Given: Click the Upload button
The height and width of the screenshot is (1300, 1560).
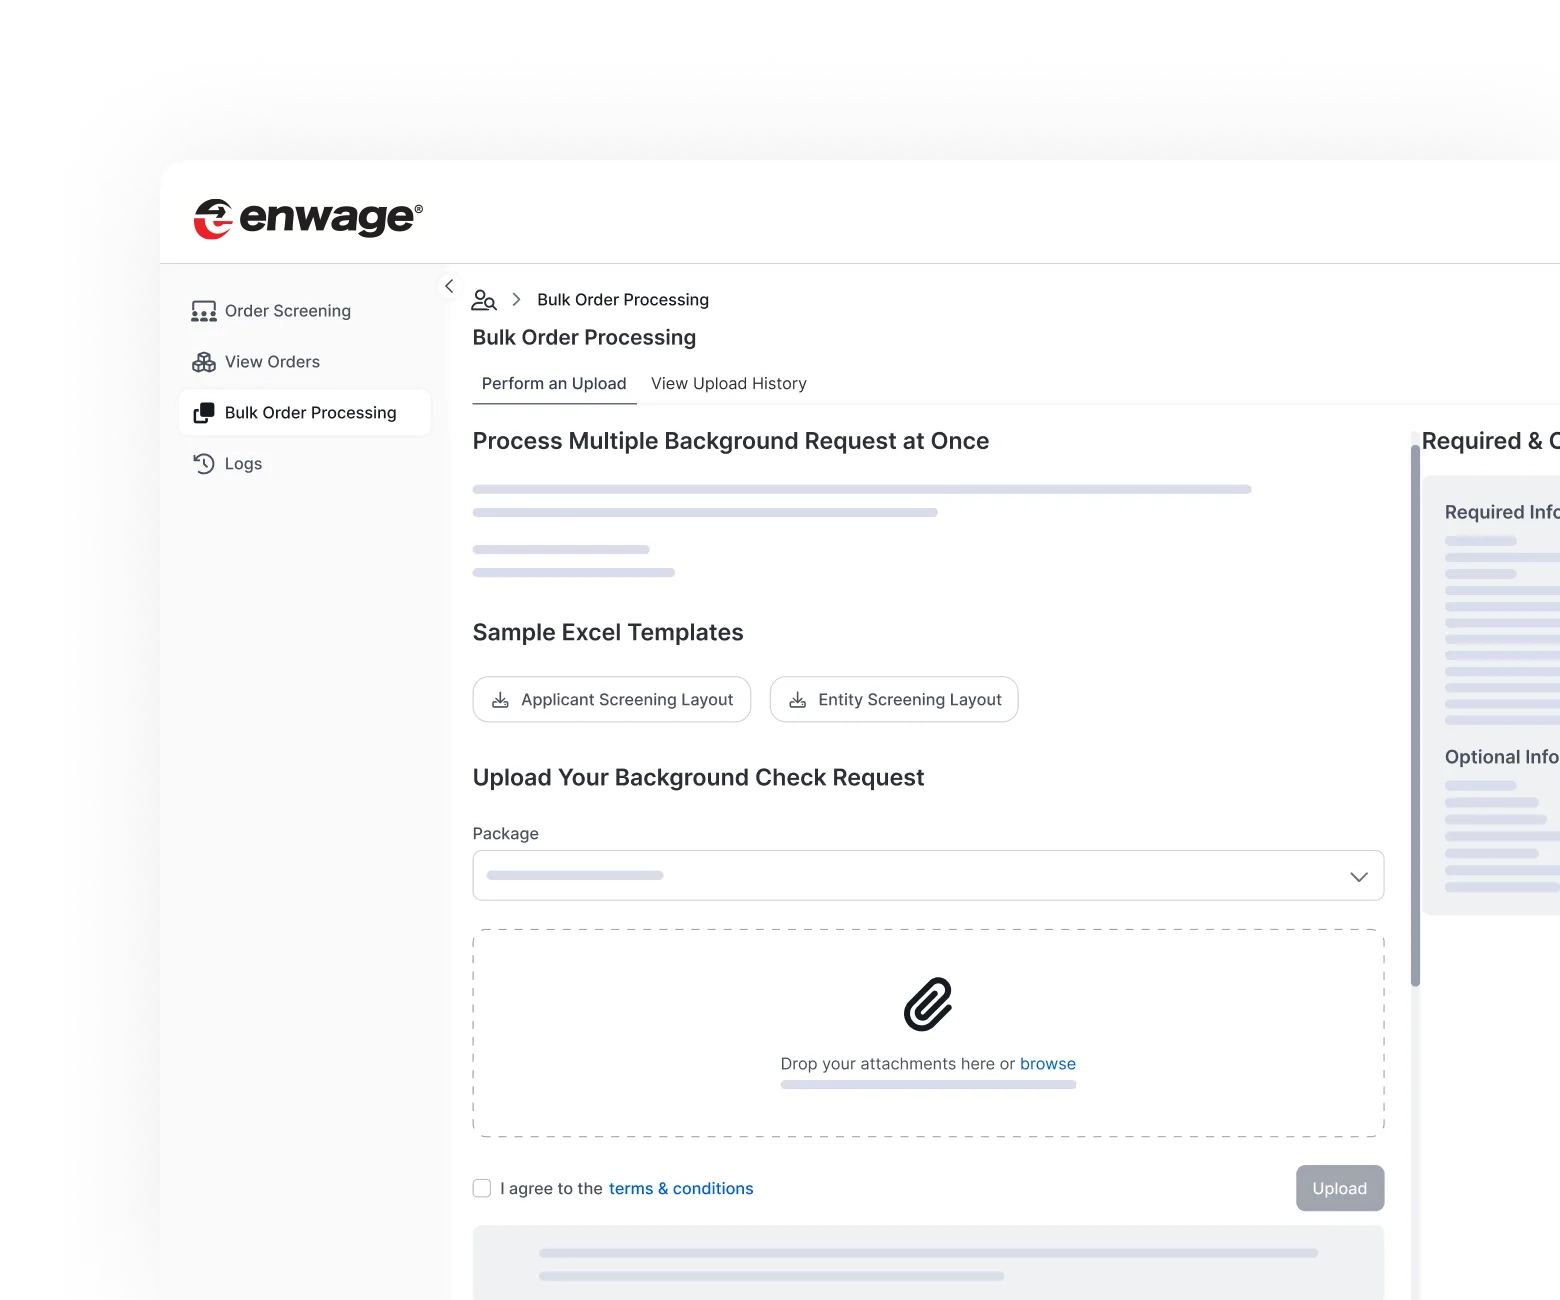Looking at the screenshot, I should (x=1339, y=1188).
